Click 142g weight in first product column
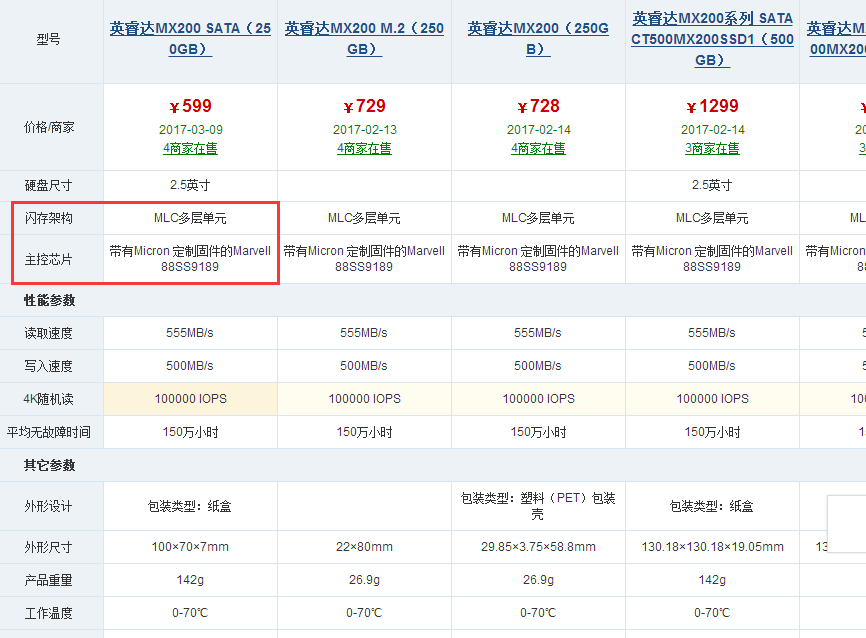The height and width of the screenshot is (638, 866). (x=190, y=579)
